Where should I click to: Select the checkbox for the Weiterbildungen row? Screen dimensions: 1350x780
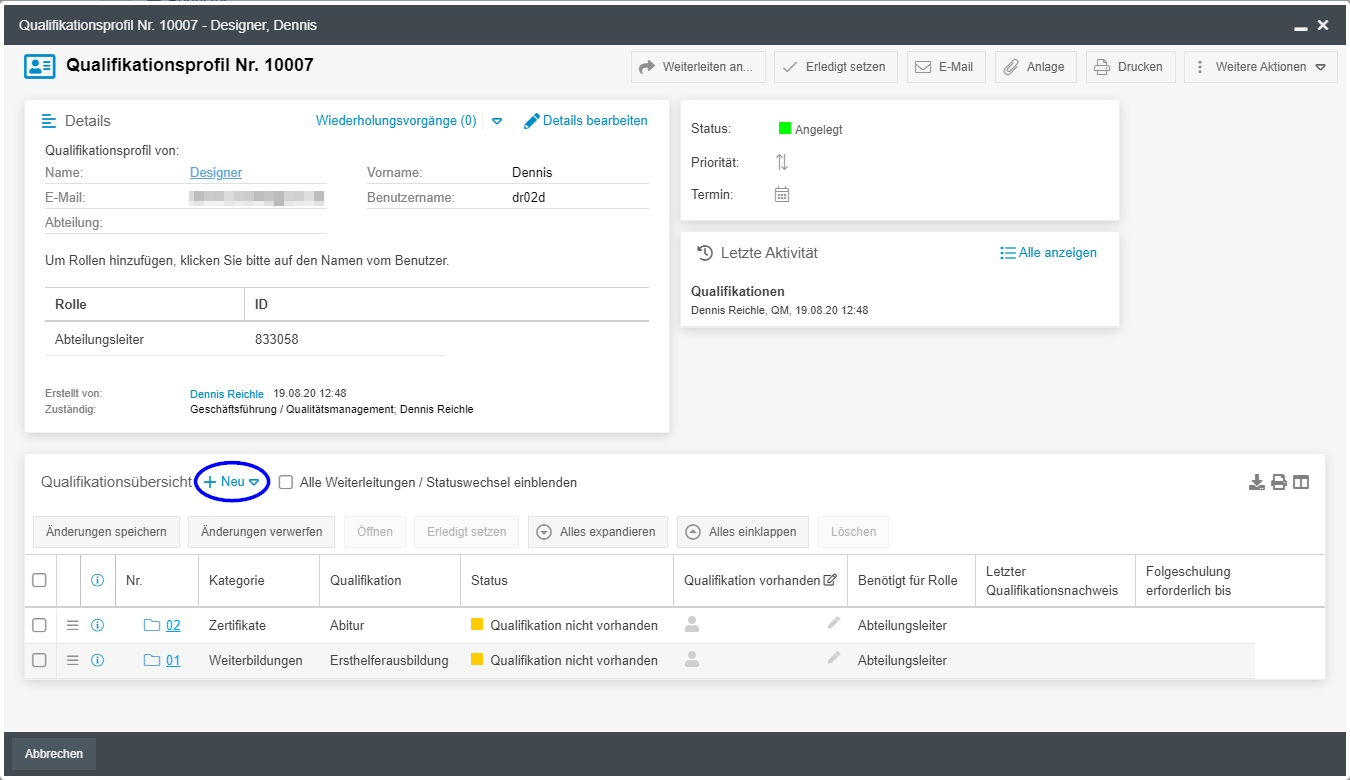[39, 661]
